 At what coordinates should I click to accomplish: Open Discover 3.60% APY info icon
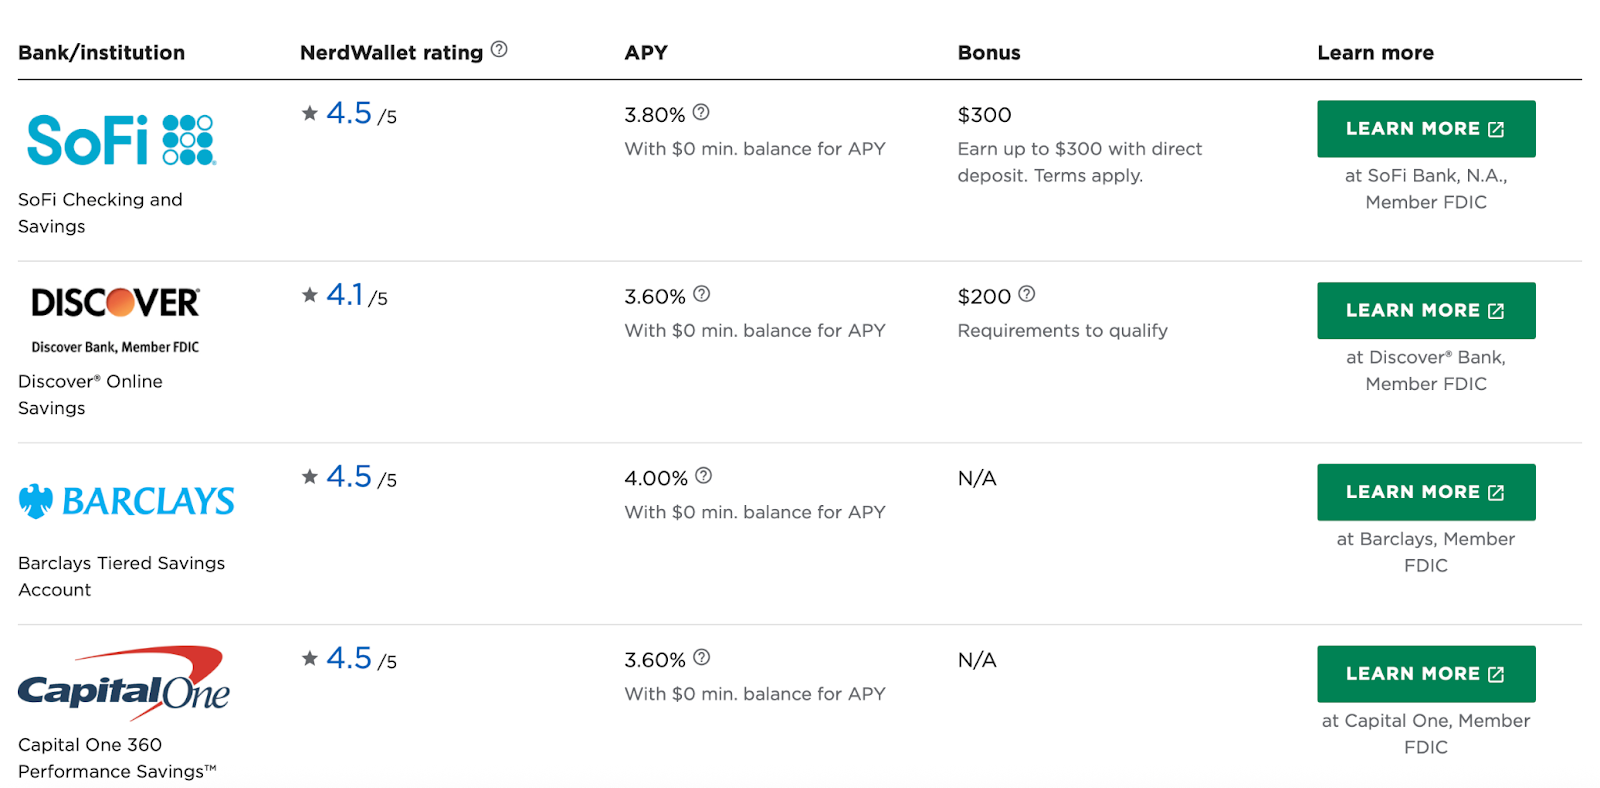tap(702, 294)
